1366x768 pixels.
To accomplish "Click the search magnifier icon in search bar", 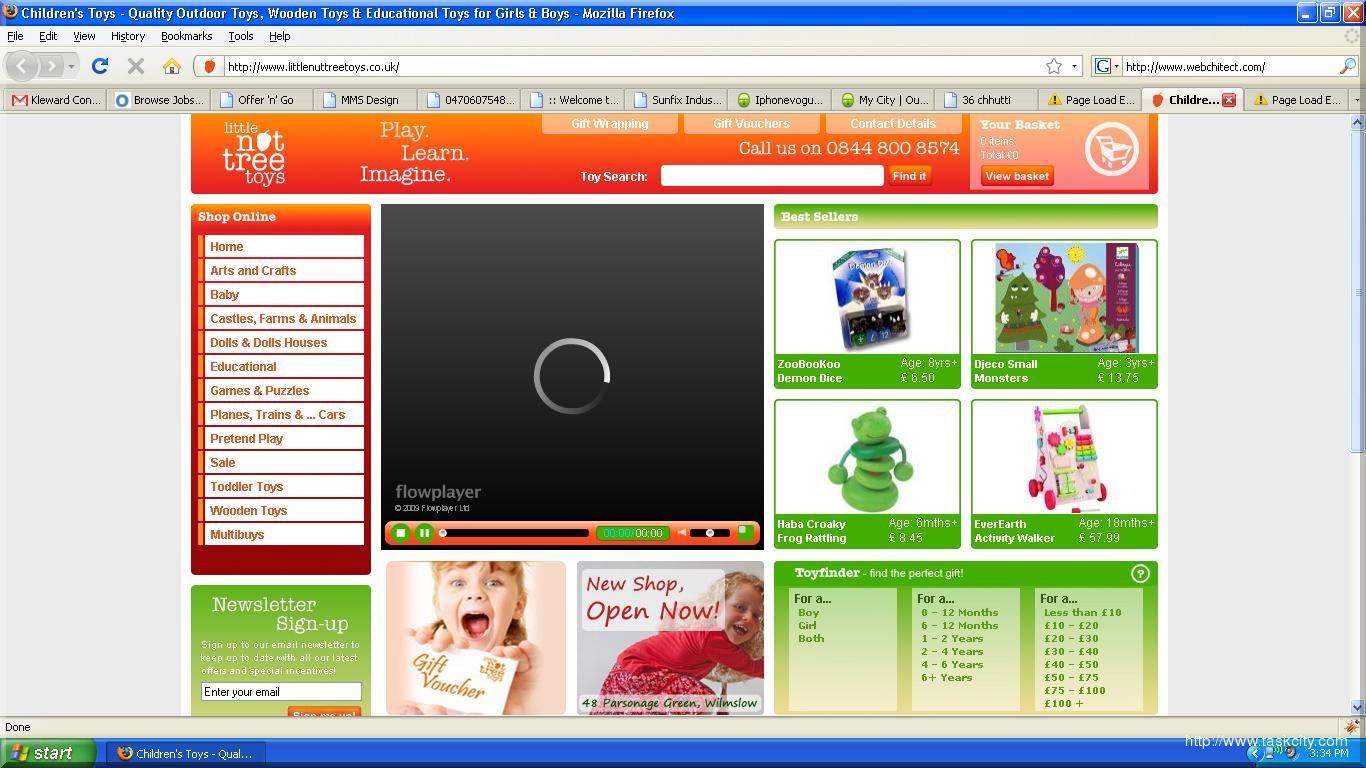I will click(1347, 66).
